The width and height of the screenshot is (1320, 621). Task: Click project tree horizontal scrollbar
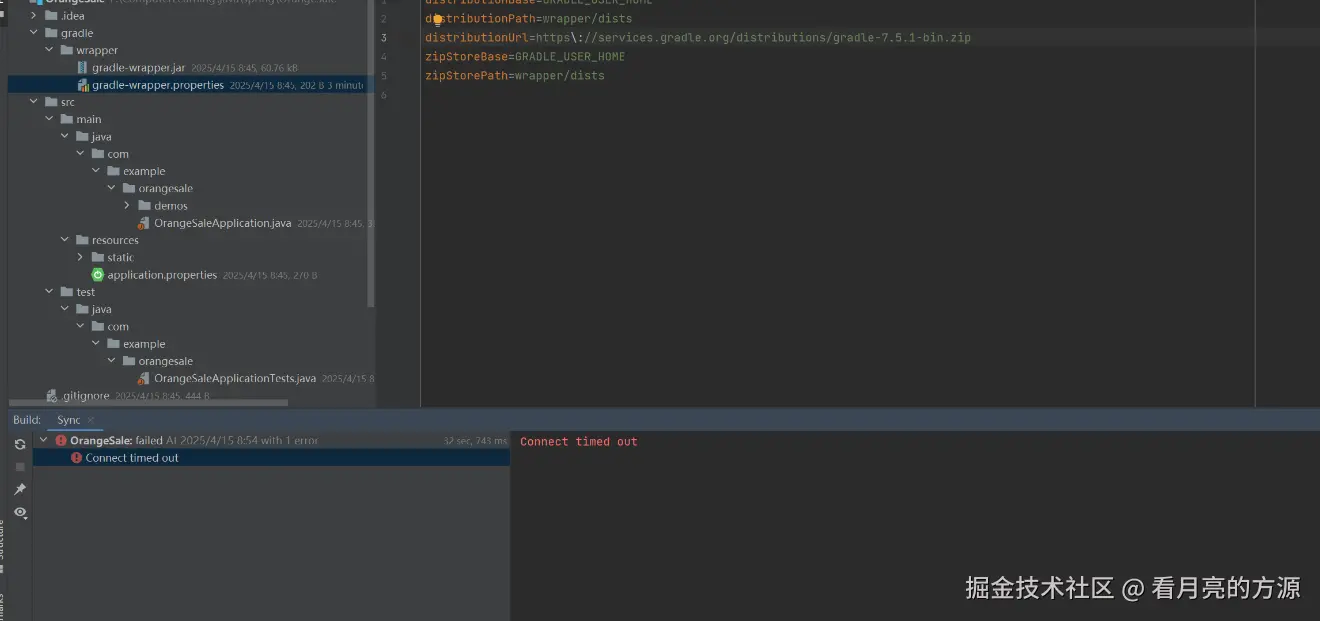click(148, 403)
